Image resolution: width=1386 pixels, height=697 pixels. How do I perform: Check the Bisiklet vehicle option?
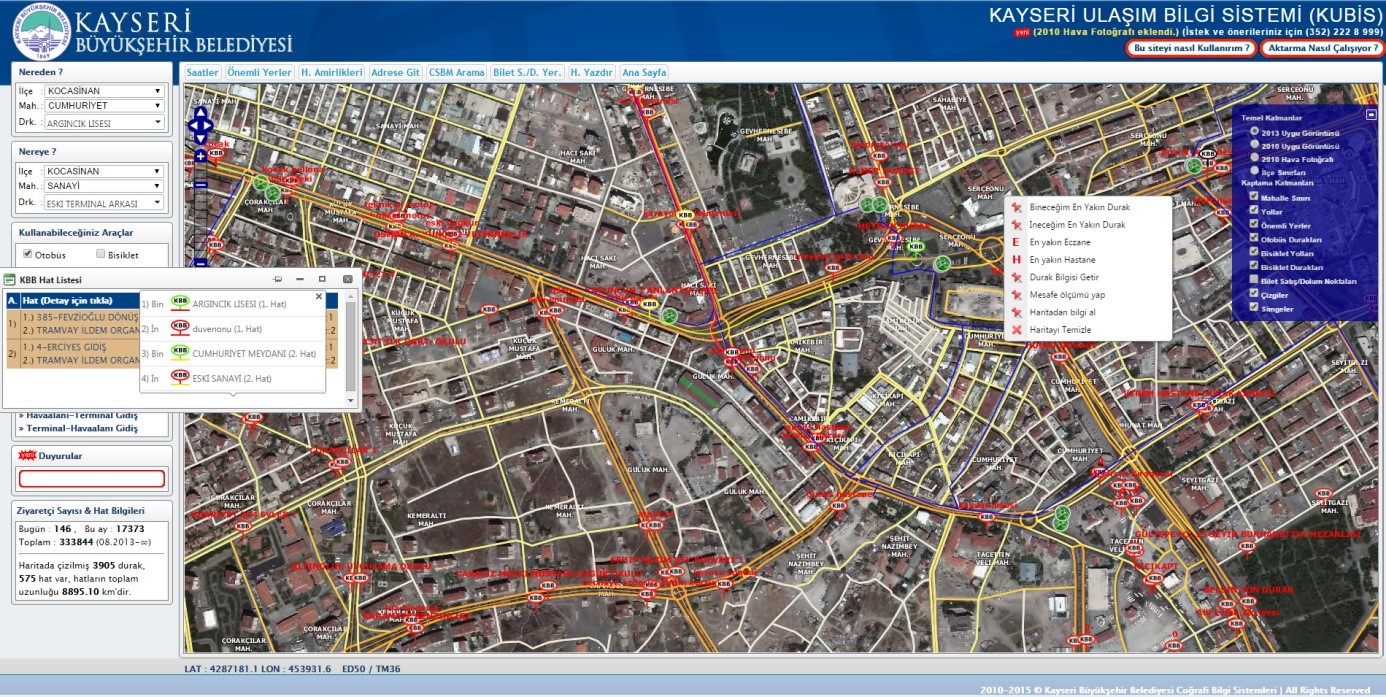click(100, 254)
